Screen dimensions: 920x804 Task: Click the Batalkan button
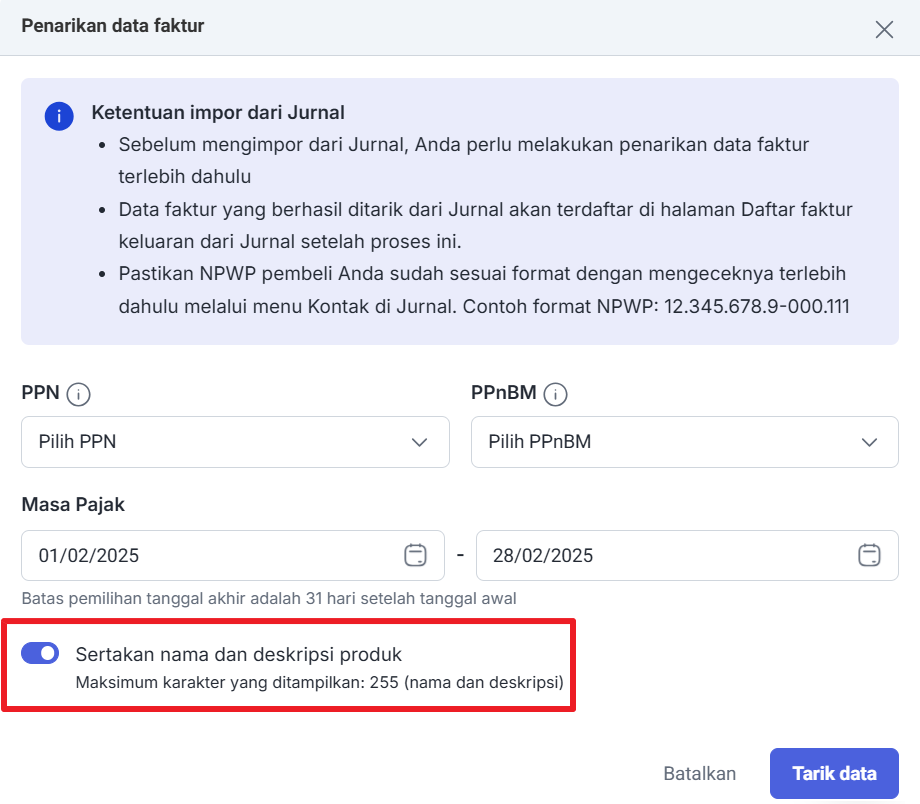(x=699, y=773)
